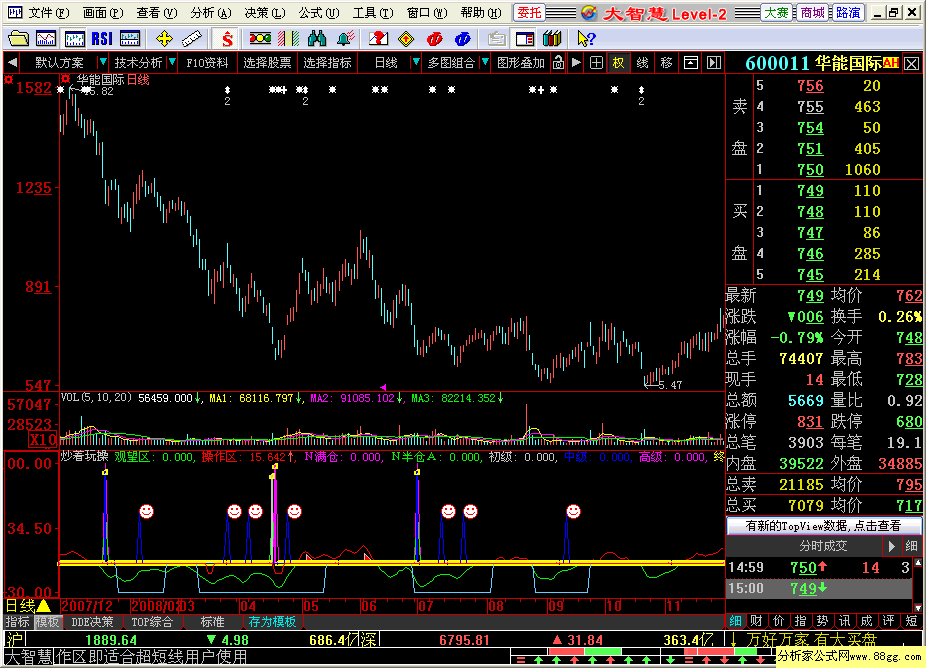Screen dimensions: 926x668
Task: Select the 讯 tab in quote panel
Action: point(845,621)
